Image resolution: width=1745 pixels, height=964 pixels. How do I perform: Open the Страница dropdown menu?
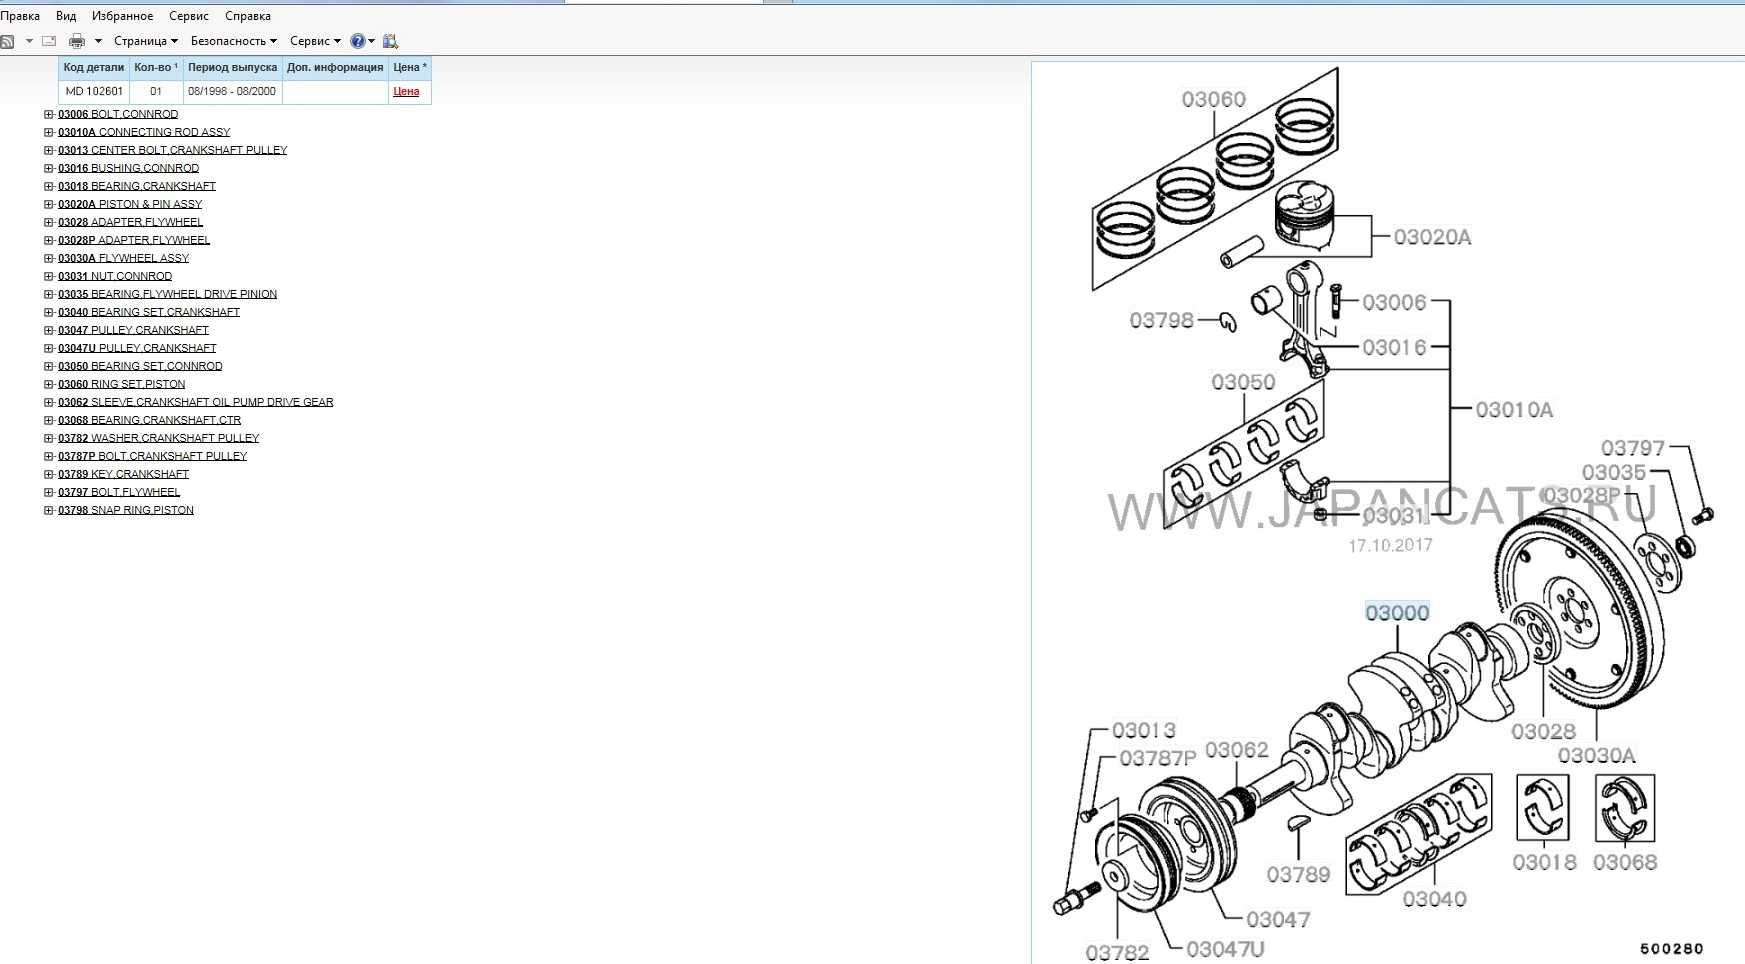(145, 41)
